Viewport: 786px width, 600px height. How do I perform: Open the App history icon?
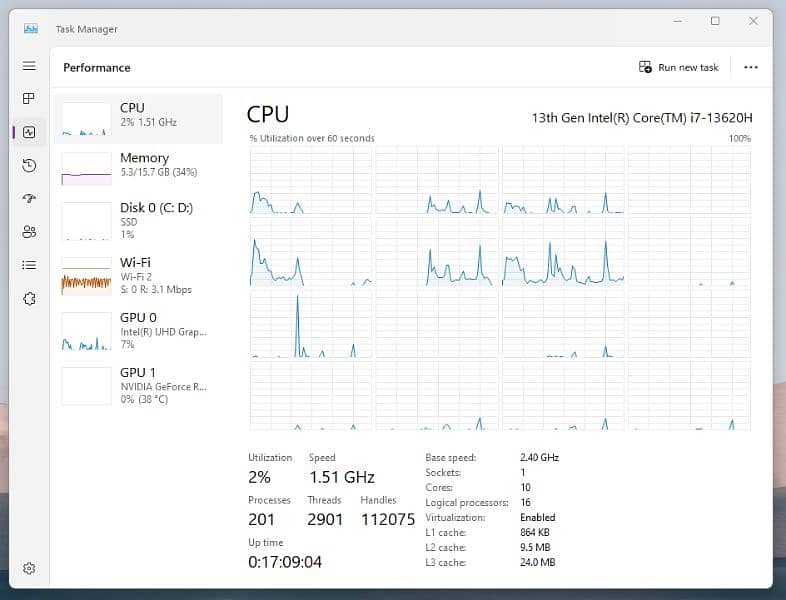pos(29,165)
